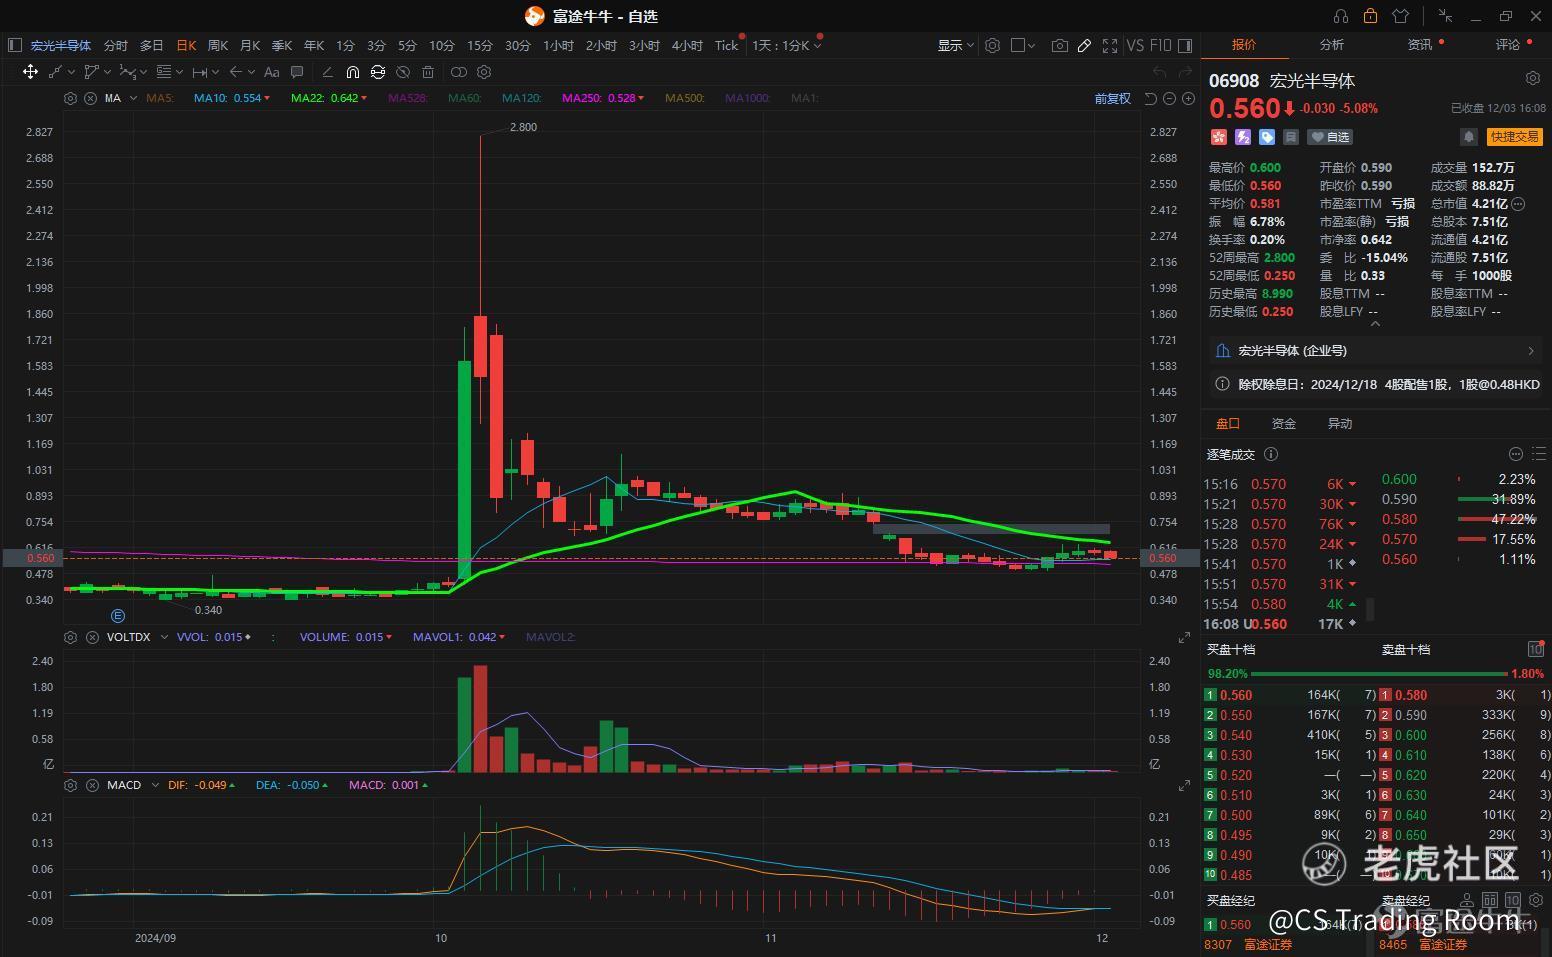1552x957 pixels.
Task: Delete drawings with trash icon
Action: click(x=428, y=72)
